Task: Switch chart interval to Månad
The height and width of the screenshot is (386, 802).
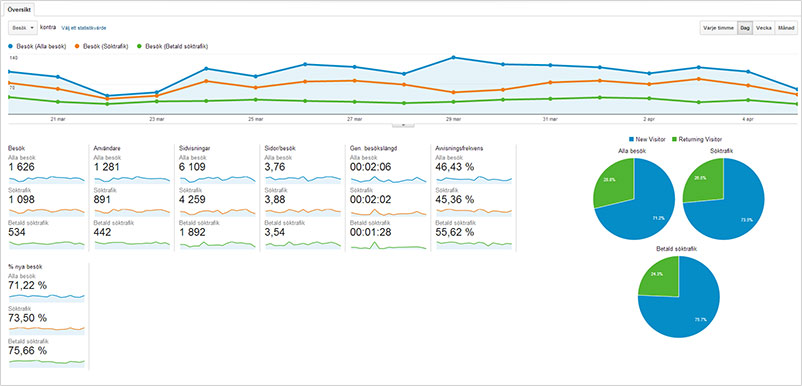Action: tap(786, 28)
